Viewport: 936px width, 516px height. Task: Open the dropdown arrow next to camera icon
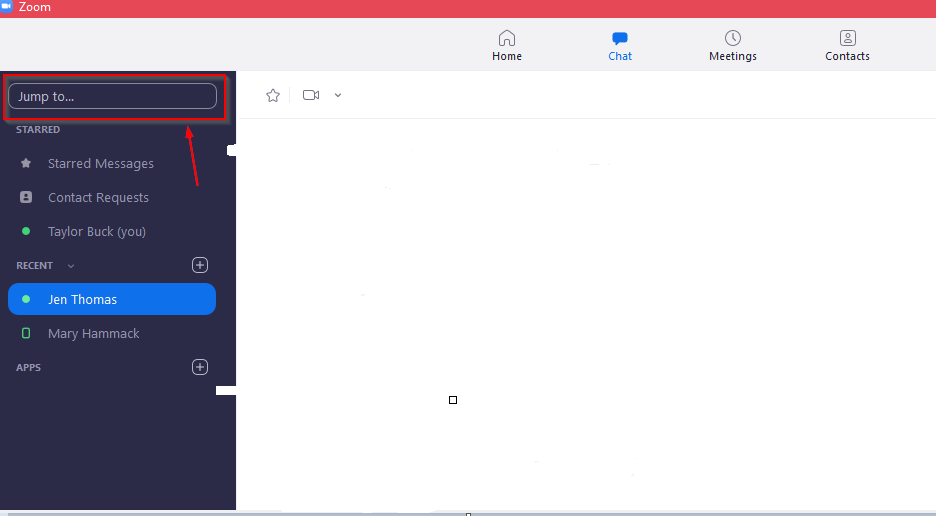coord(338,95)
